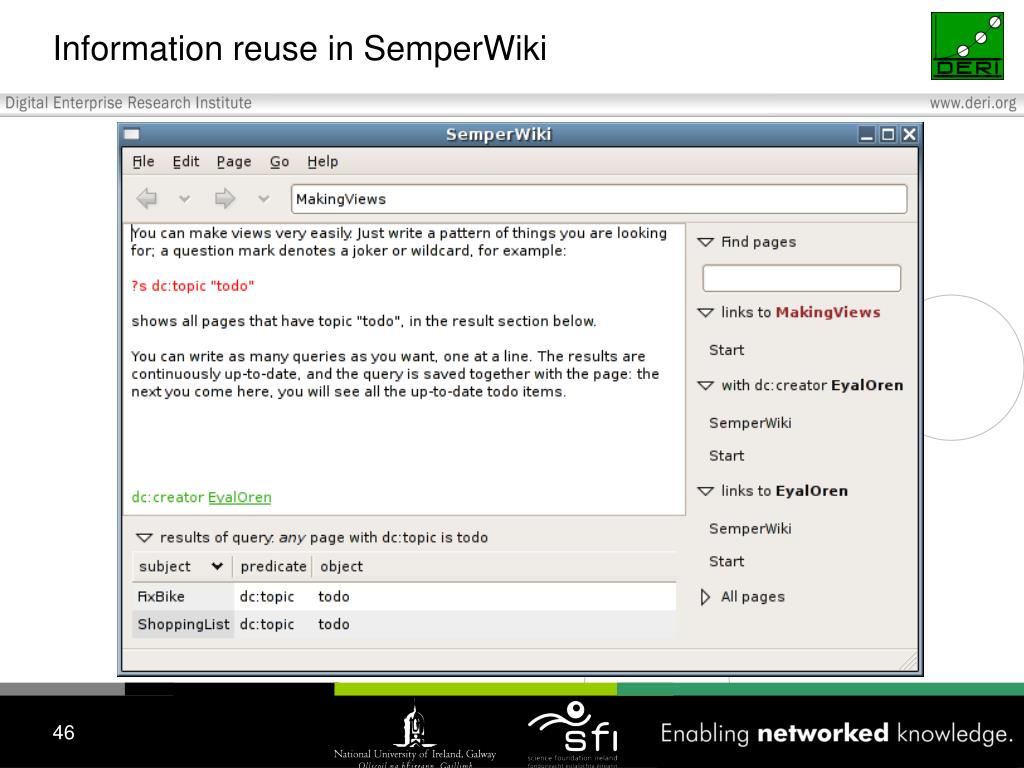Open the back history dropdown arrow
This screenshot has width=1024, height=768.
[x=185, y=199]
